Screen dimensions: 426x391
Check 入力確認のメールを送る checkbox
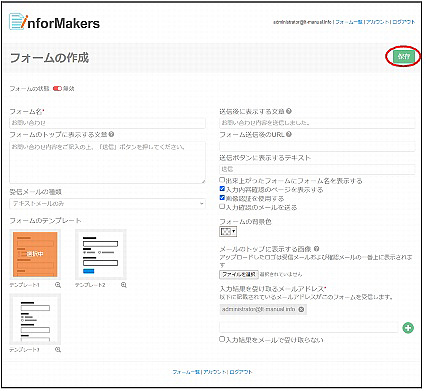tap(222, 207)
